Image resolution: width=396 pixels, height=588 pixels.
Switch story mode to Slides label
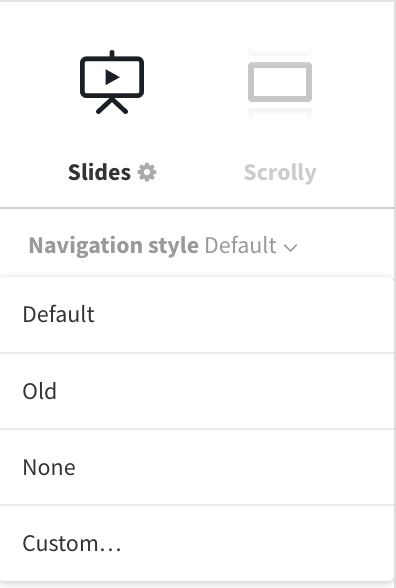pyautogui.click(x=99, y=172)
